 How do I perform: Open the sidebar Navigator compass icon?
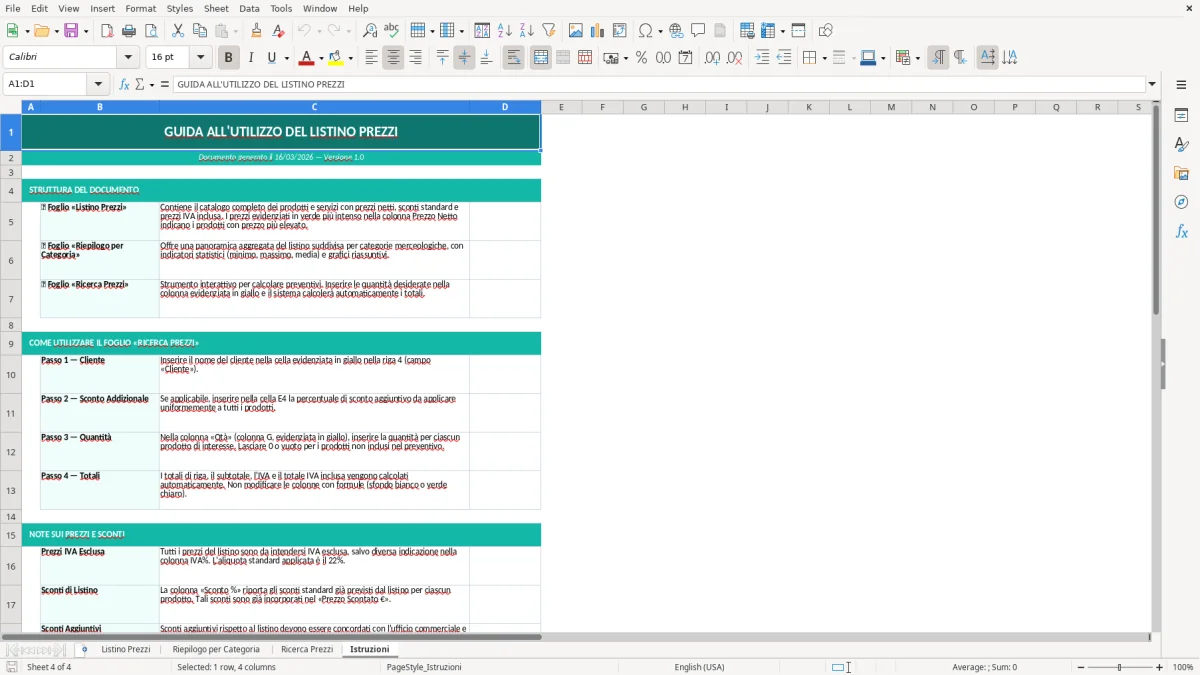coord(1181,202)
